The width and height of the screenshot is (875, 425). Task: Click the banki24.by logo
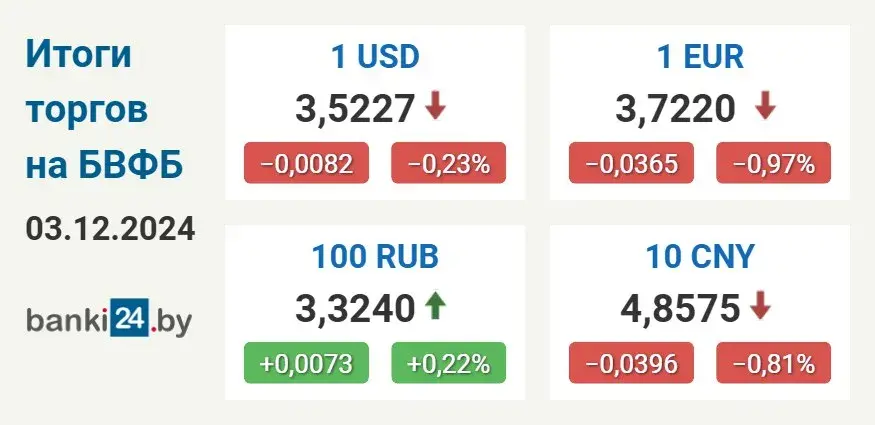109,322
